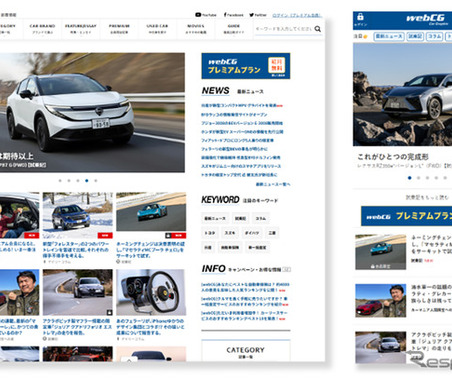452x380 pixels.
Task: Select the active blue dot under mobile carousel
Action: pyautogui.click(x=410, y=178)
